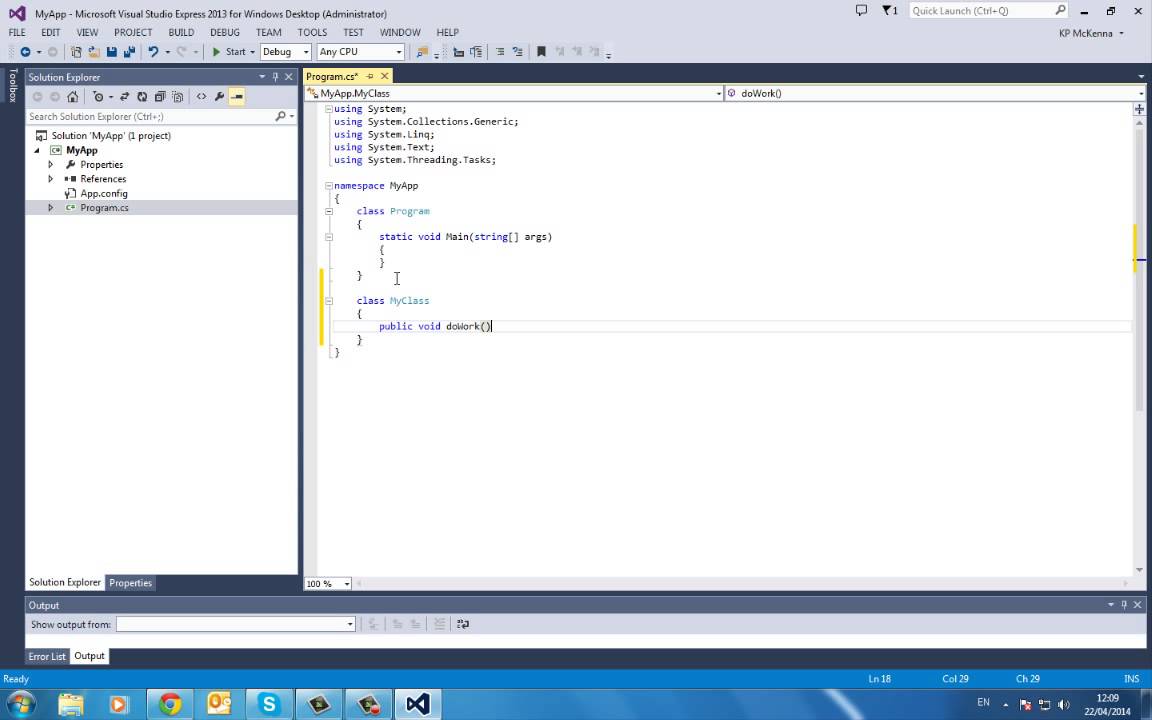Screen dimensions: 1152x720
Task: Select the Program.cs editor tab
Action: click(x=332, y=76)
